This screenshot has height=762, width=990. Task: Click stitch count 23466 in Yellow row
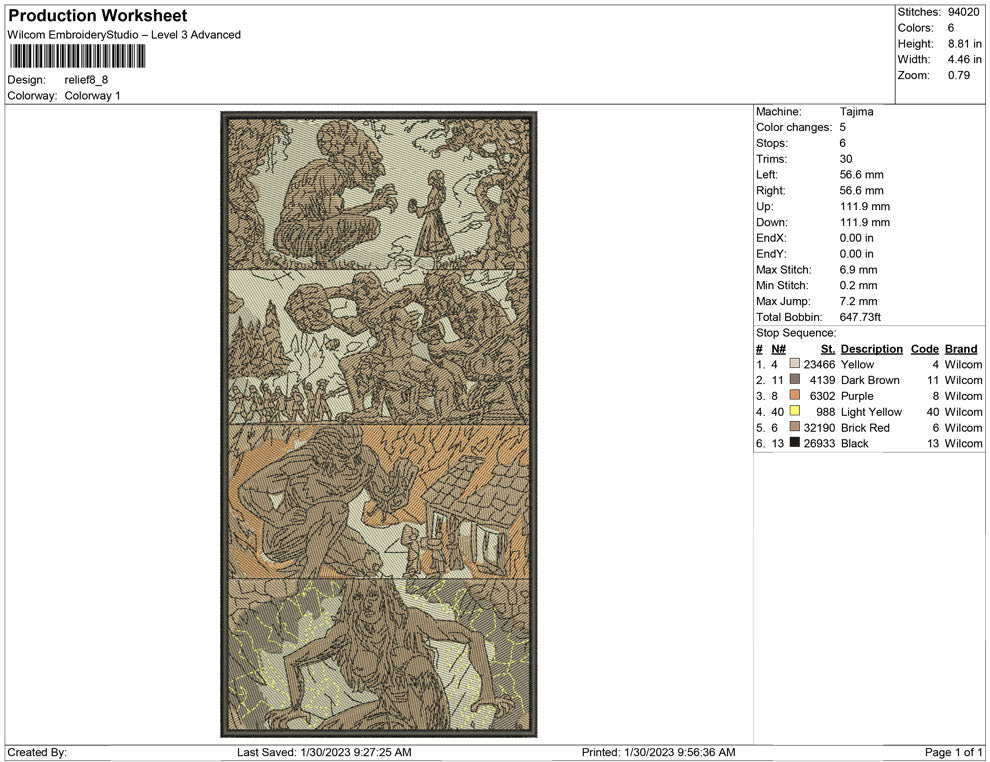(x=819, y=364)
